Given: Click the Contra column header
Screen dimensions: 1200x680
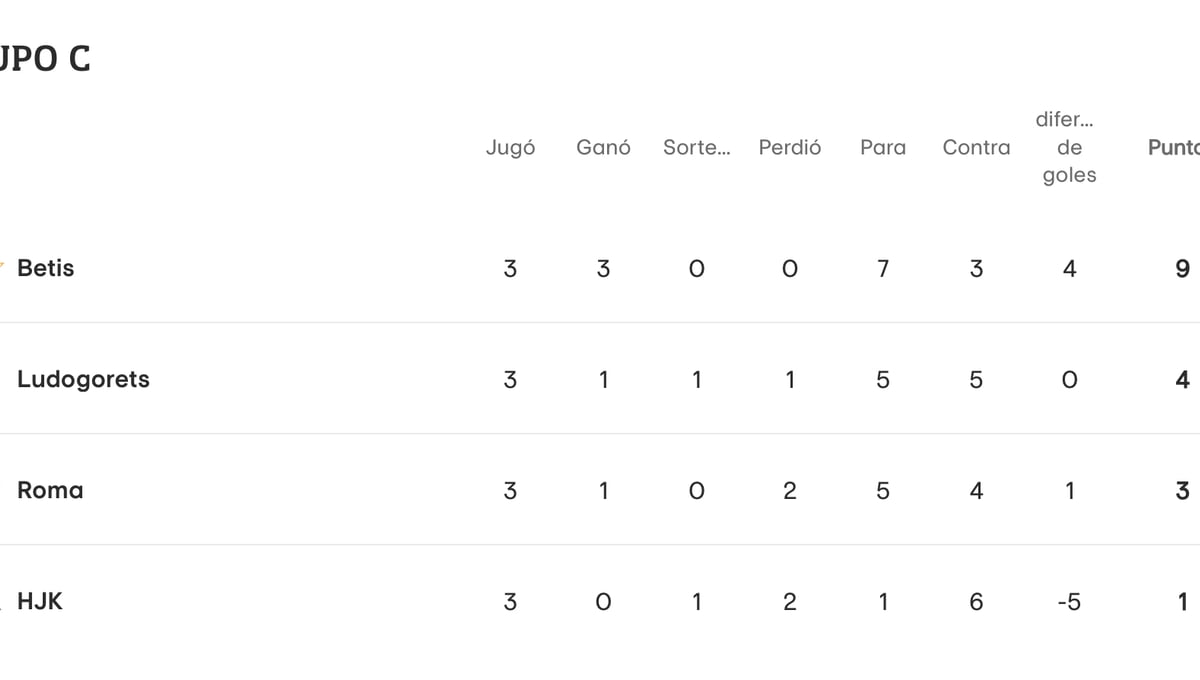Looking at the screenshot, I should [976, 147].
